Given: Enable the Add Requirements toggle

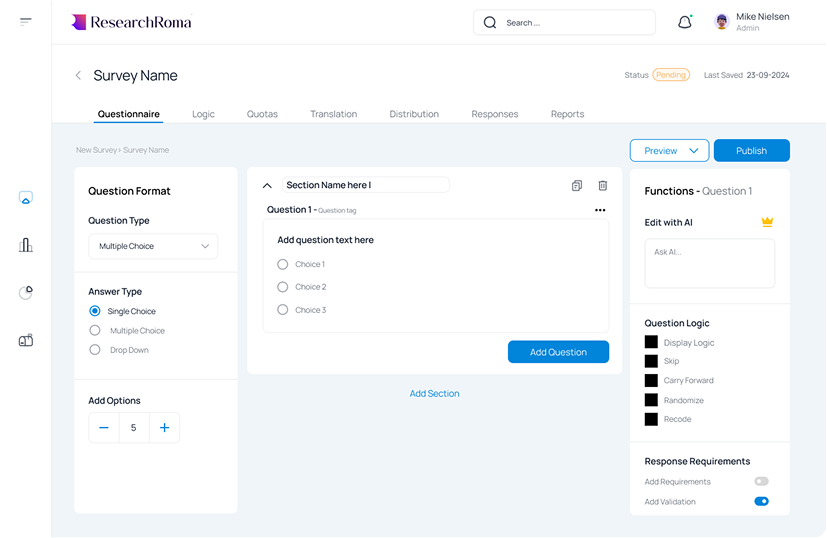Looking at the screenshot, I should 762,481.
